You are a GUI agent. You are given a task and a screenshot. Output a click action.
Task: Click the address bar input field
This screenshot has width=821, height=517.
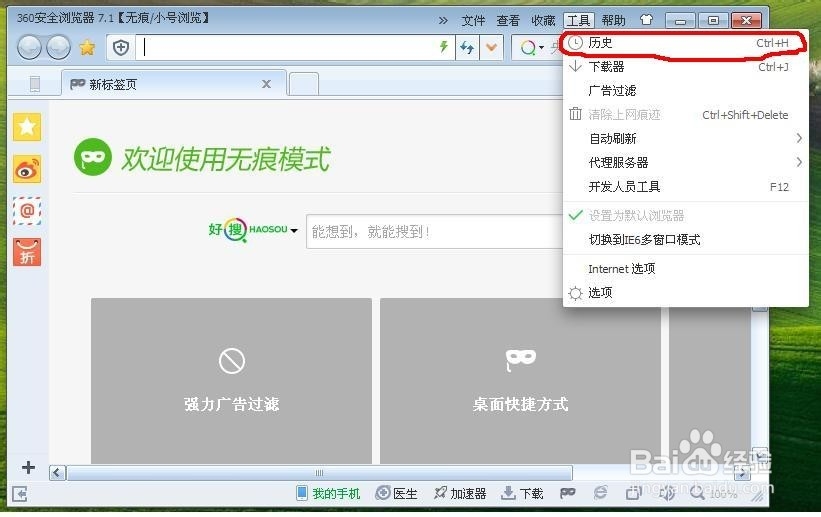coord(287,48)
